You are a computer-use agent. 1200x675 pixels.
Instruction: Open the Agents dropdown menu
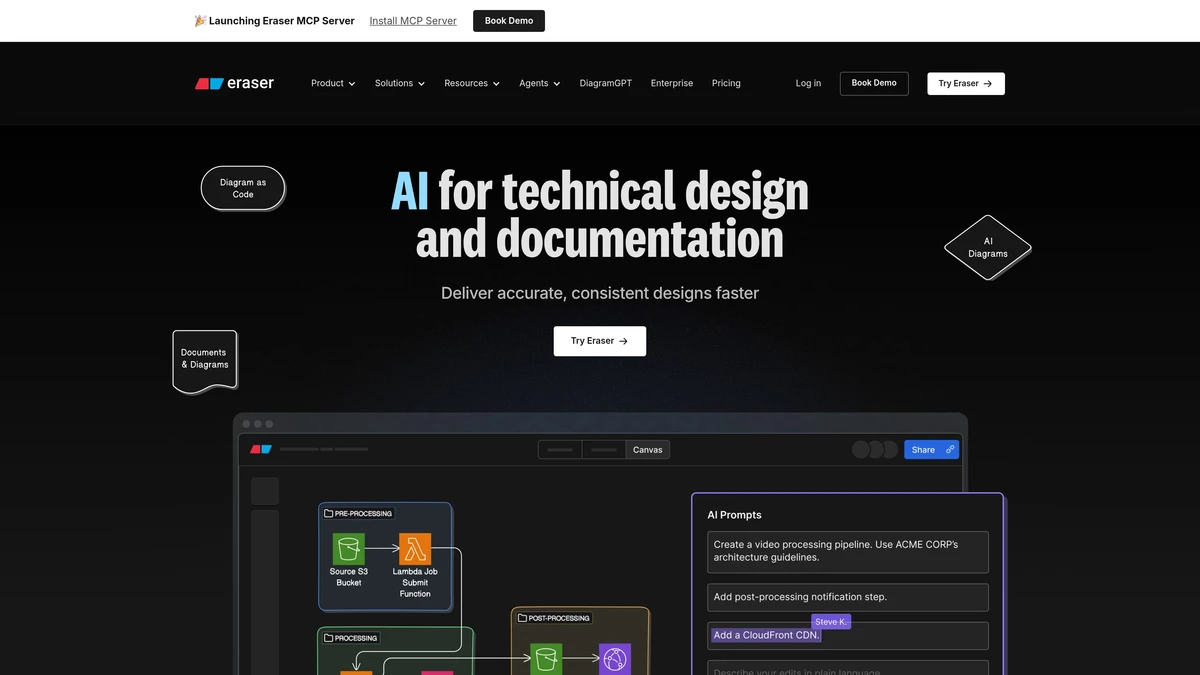pos(539,84)
